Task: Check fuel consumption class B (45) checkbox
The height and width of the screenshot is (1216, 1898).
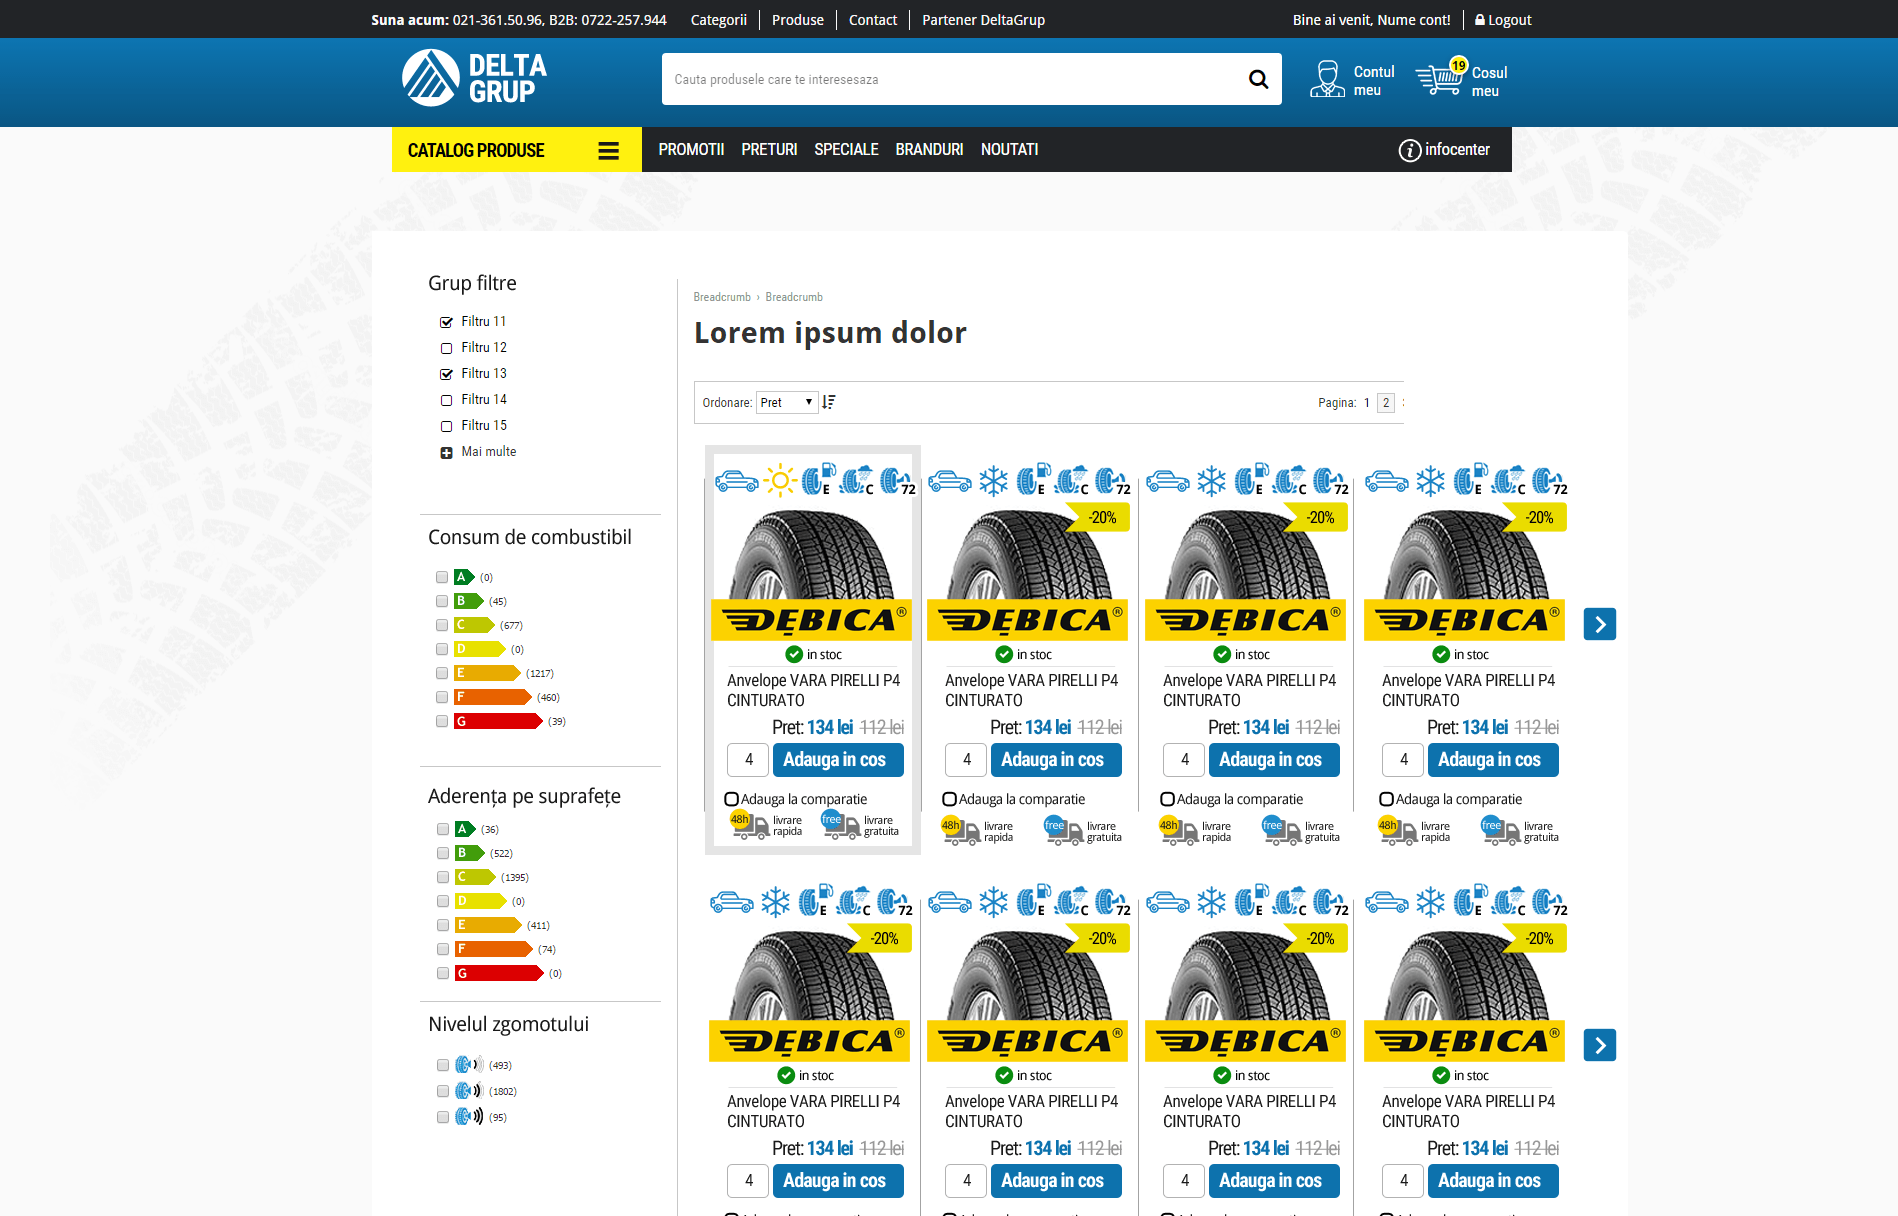Action: click(x=442, y=601)
